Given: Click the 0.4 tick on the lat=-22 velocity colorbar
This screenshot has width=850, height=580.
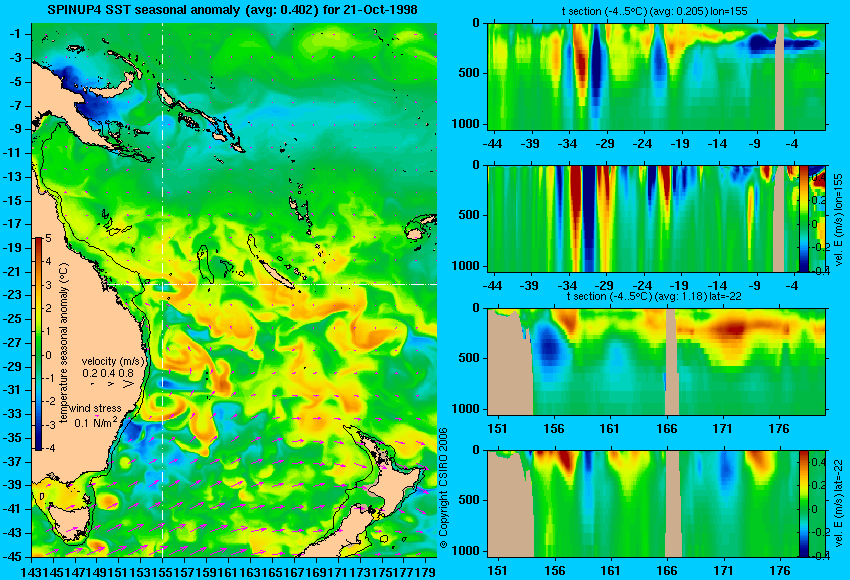Looking at the screenshot, I should pyautogui.click(x=819, y=462).
